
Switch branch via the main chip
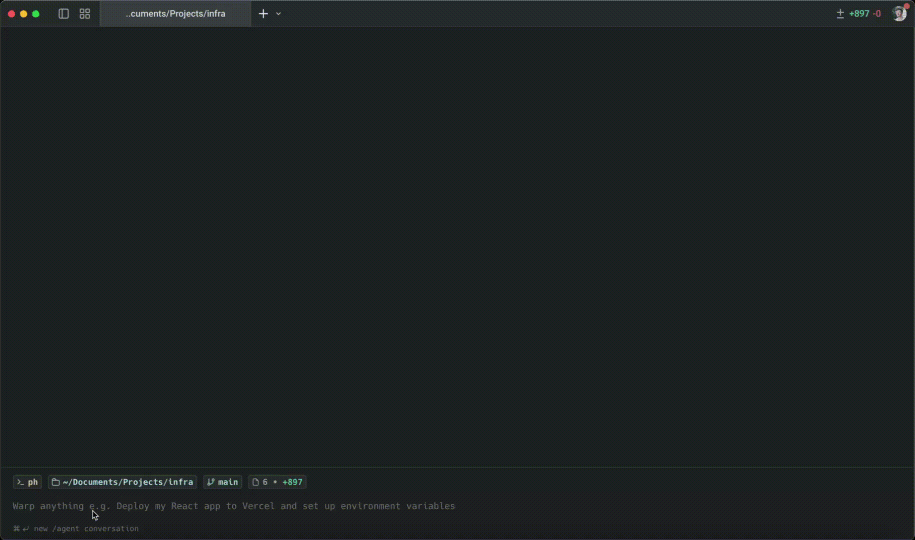click(222, 482)
